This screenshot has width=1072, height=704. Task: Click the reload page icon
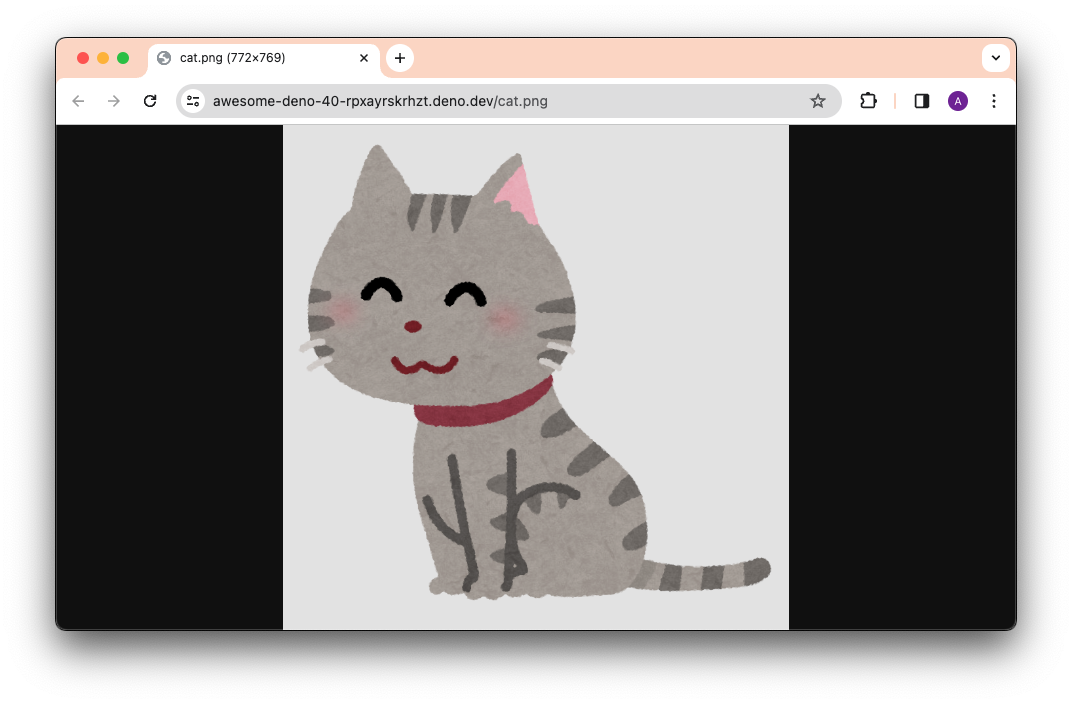(x=150, y=101)
